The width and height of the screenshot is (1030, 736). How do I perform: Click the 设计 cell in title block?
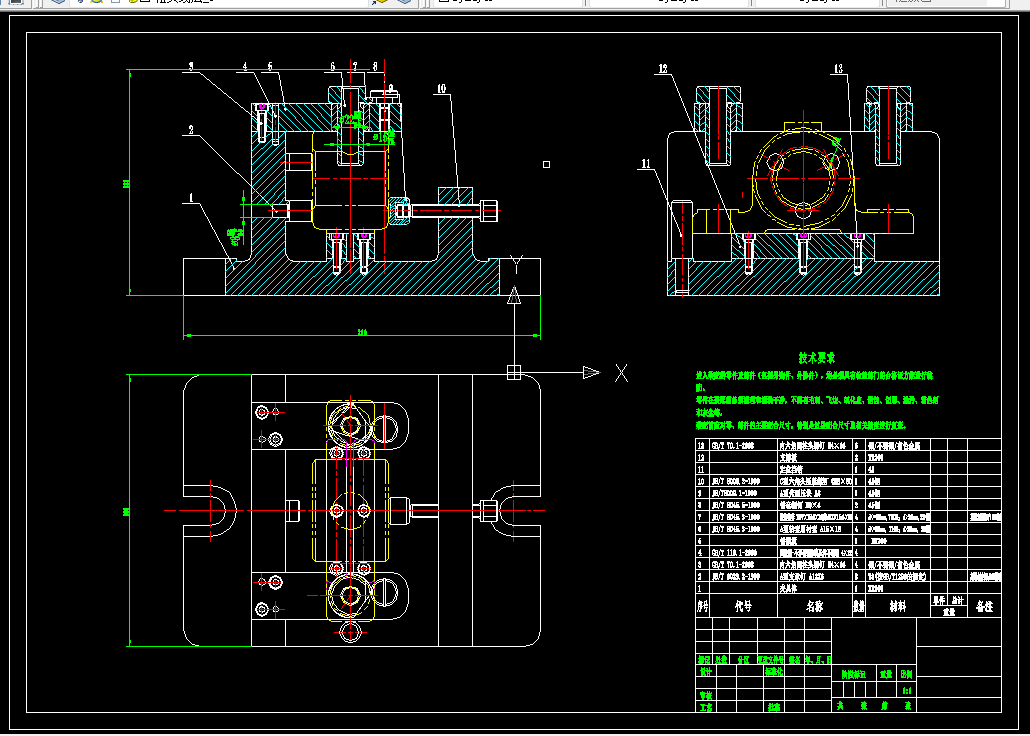705,672
